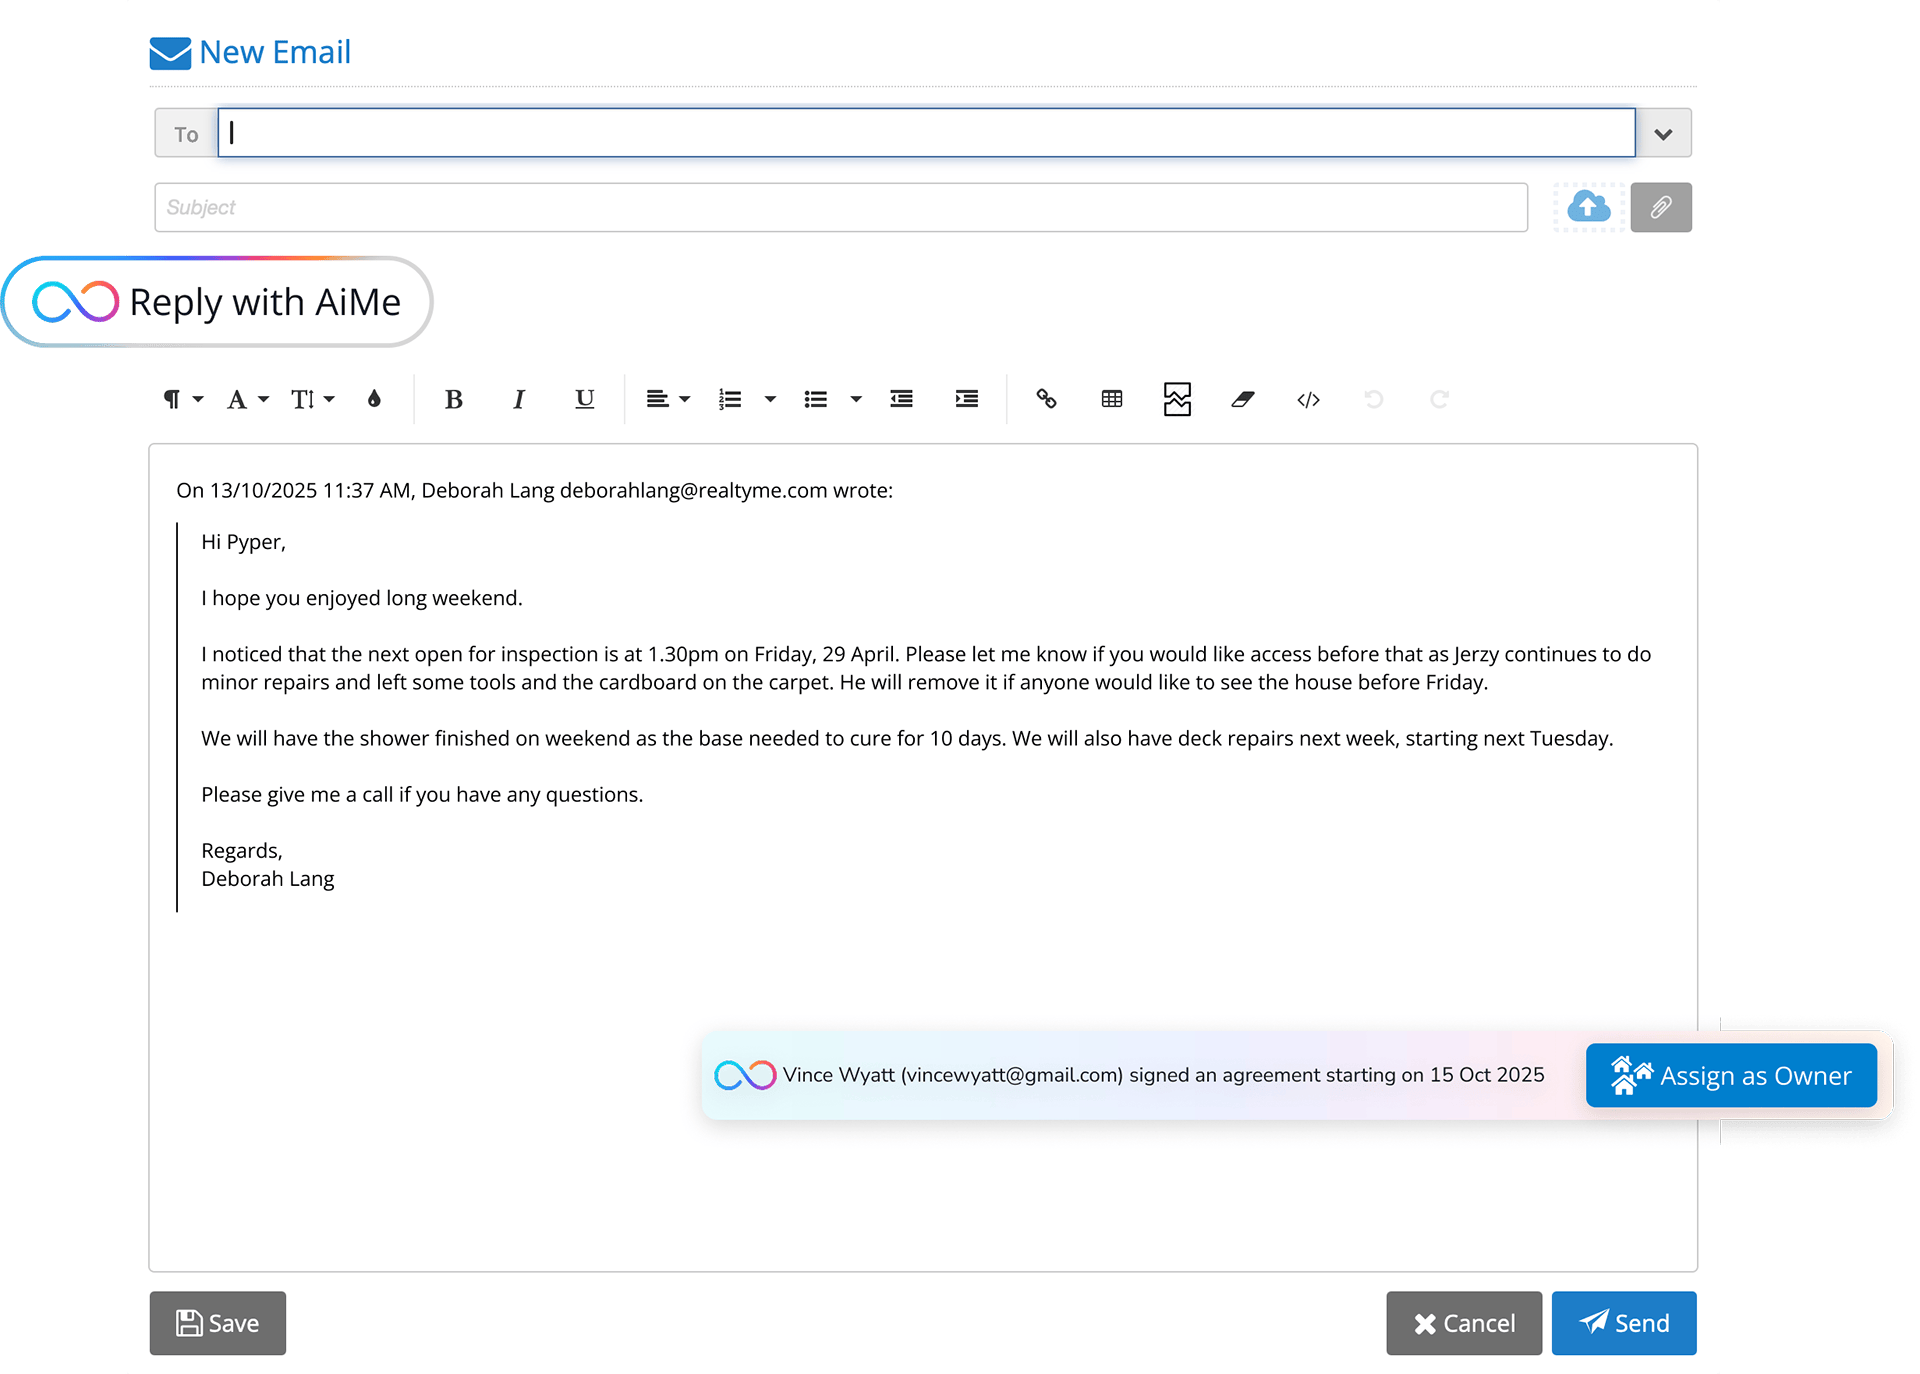Open the font family dropdown

[247, 399]
